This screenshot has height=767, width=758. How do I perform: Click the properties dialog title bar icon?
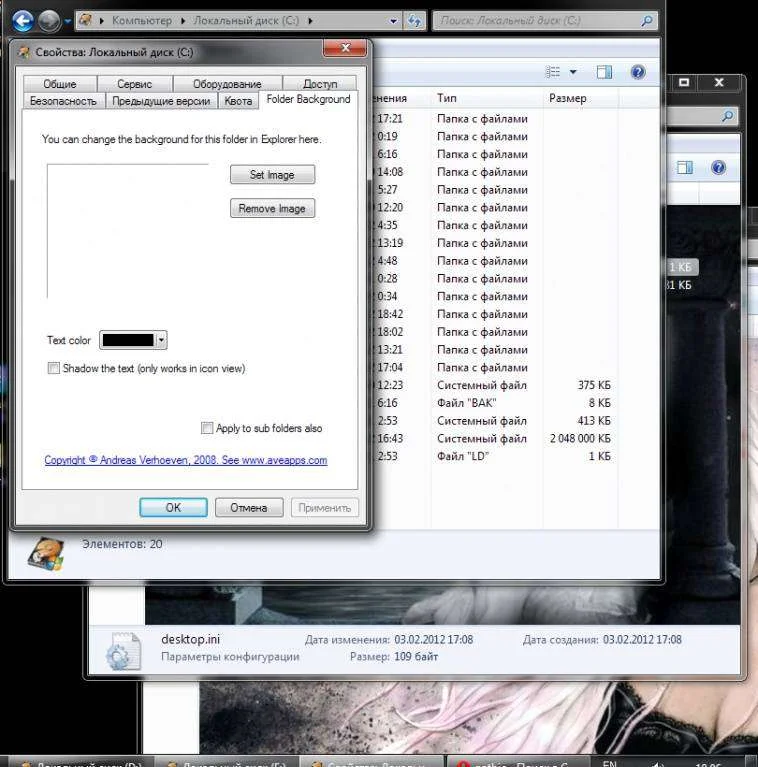click(x=24, y=52)
